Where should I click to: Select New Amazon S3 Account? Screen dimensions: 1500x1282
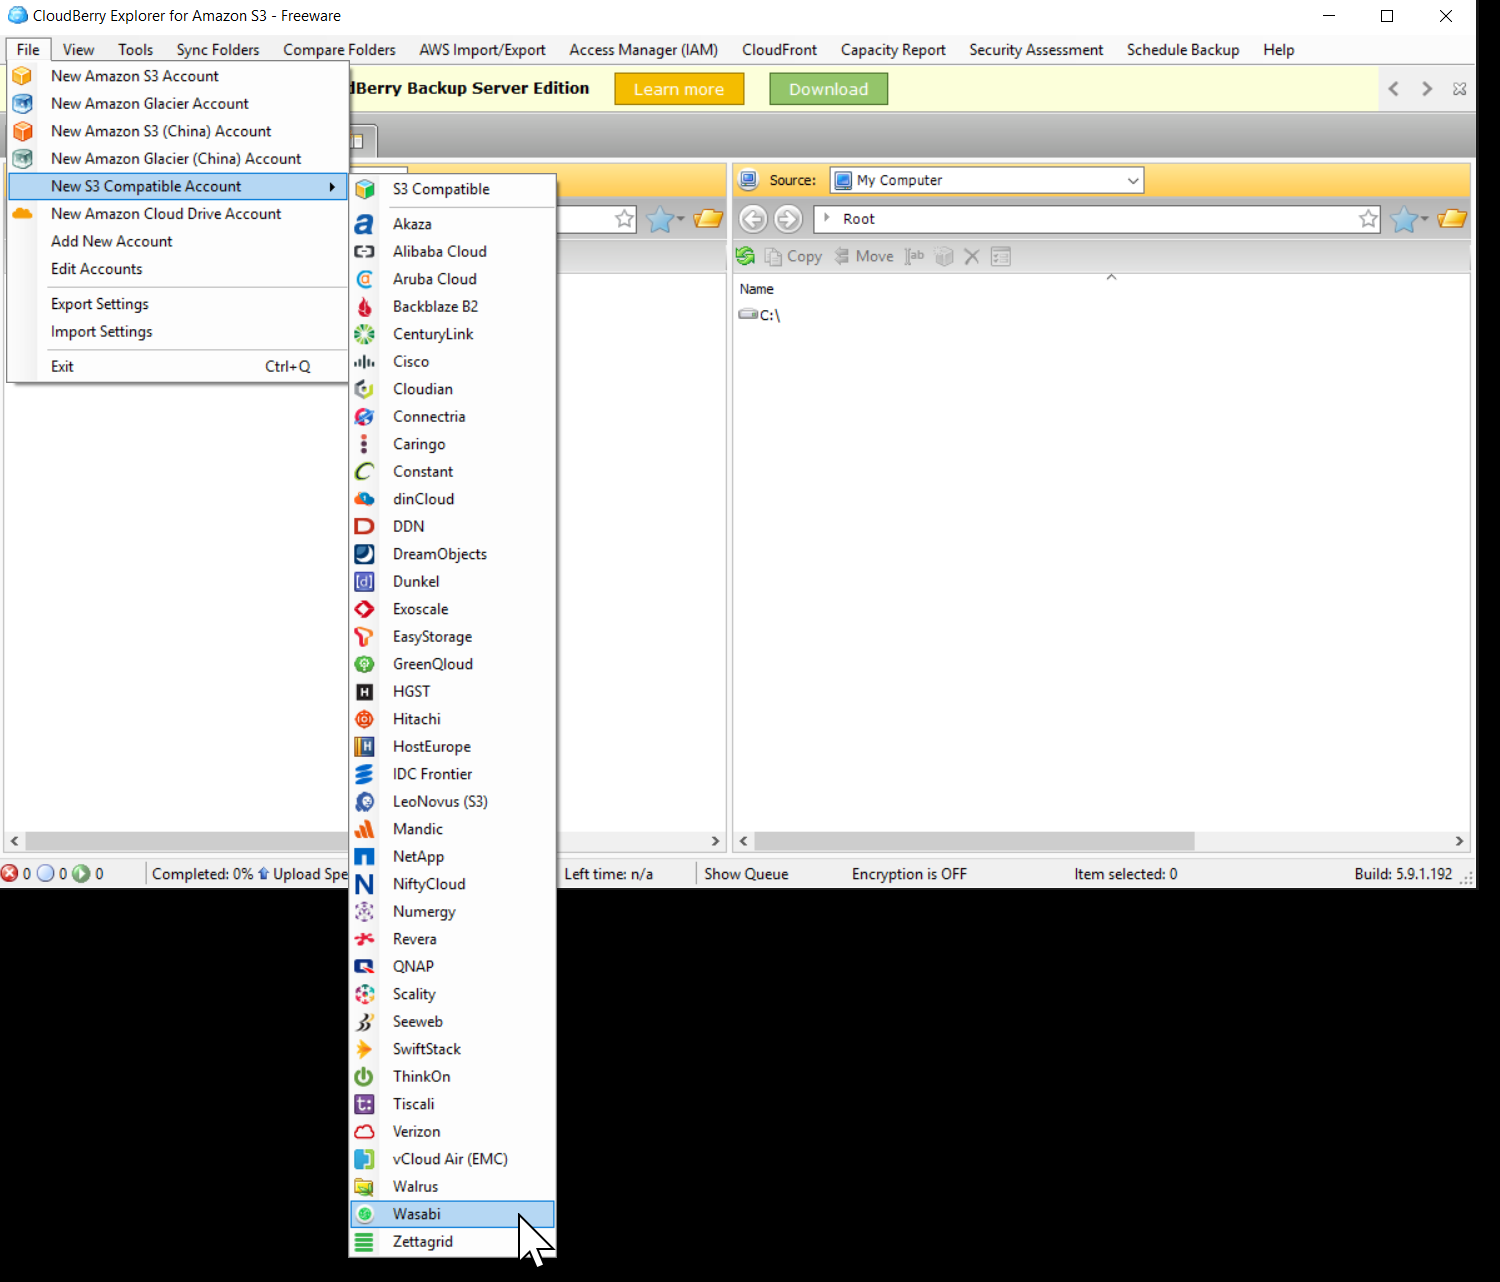point(135,76)
